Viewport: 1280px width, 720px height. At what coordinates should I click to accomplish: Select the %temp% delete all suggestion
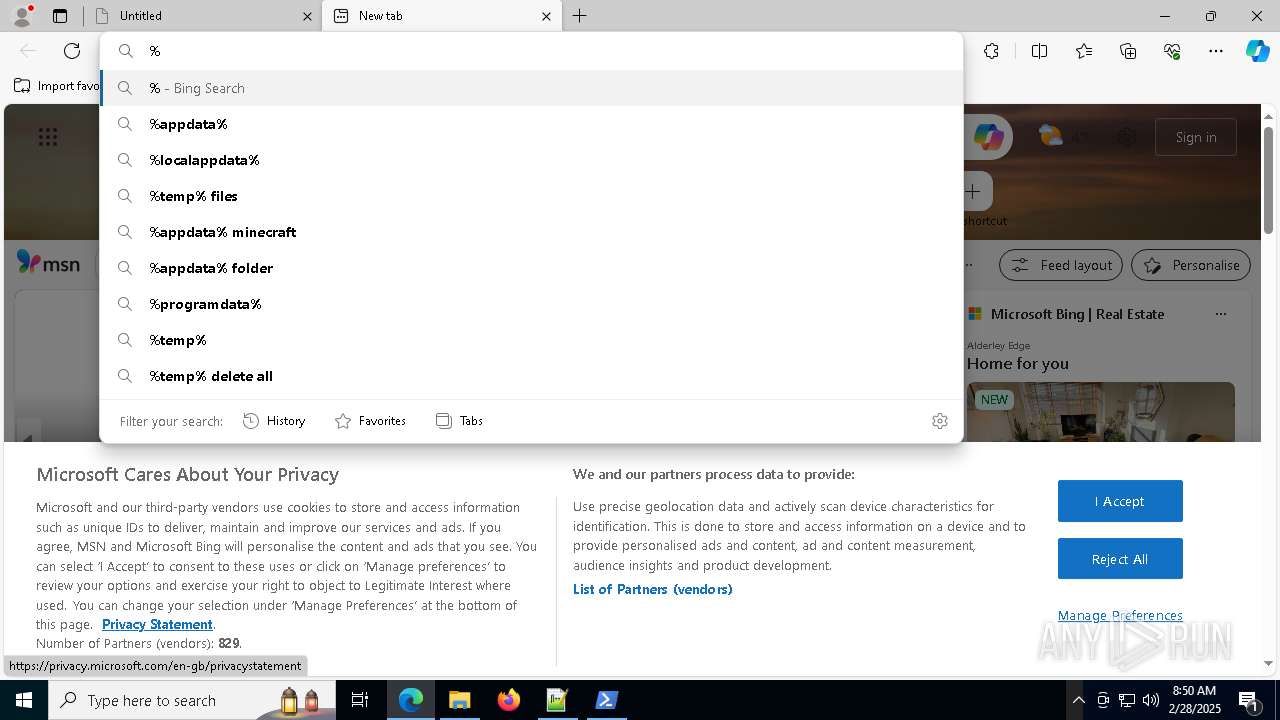click(x=532, y=376)
